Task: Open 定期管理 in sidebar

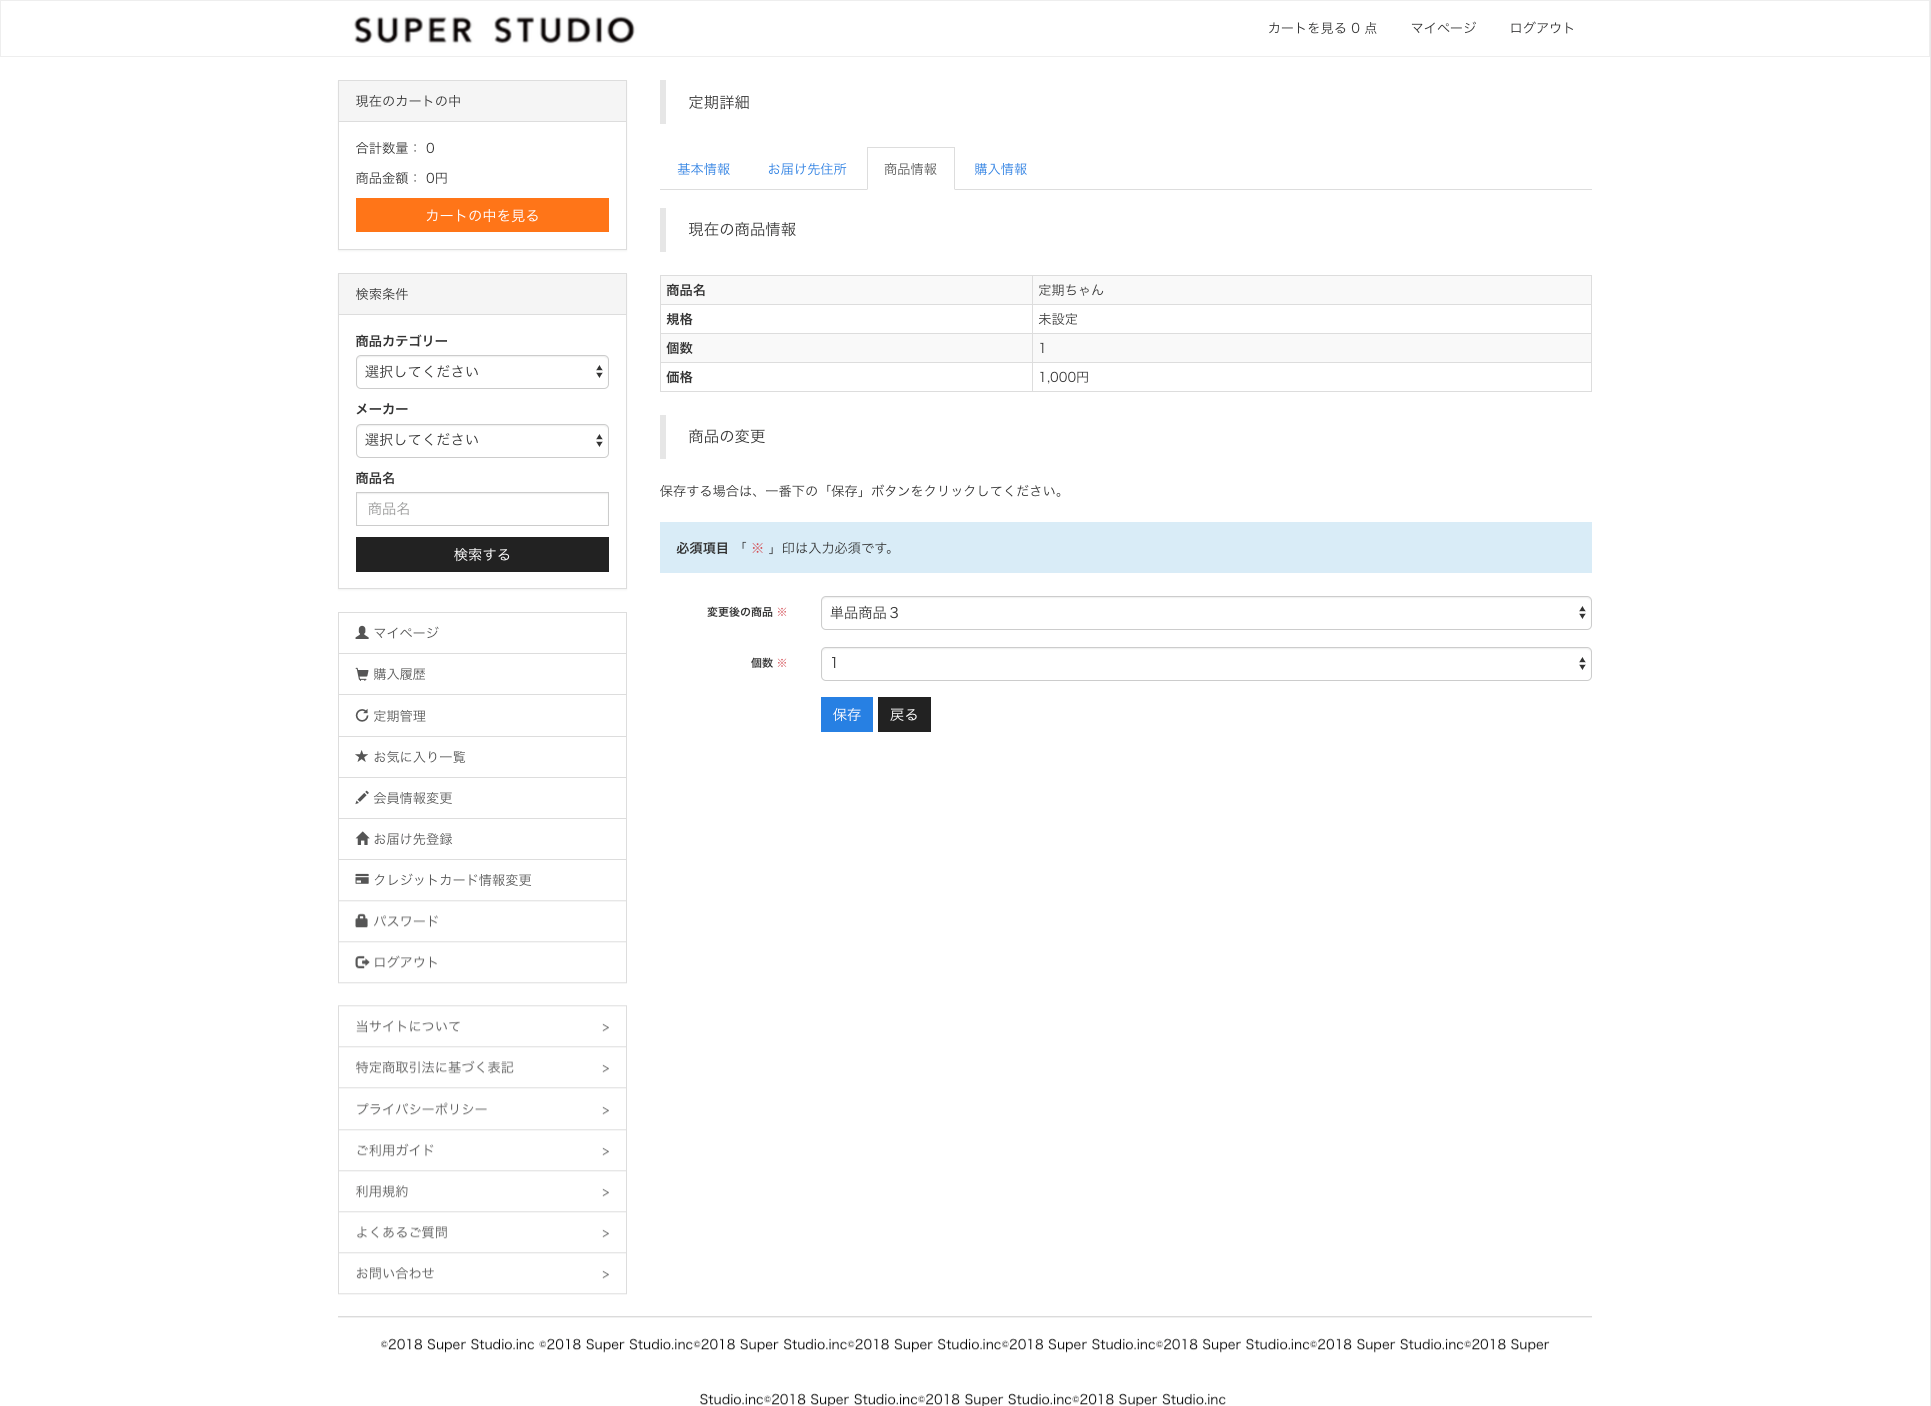Action: [482, 716]
